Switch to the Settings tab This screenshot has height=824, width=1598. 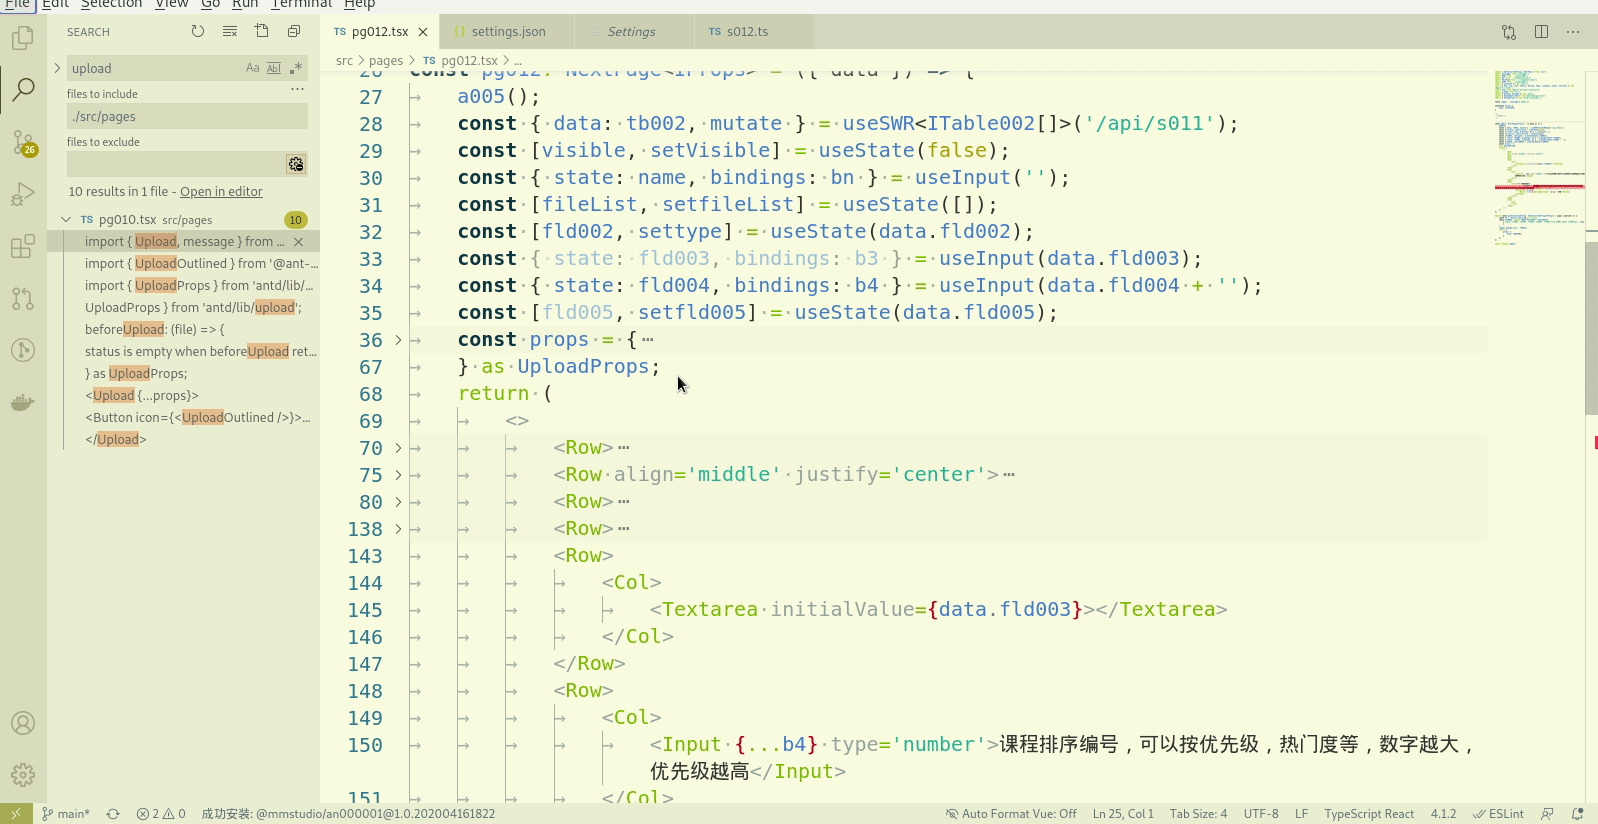tap(632, 32)
